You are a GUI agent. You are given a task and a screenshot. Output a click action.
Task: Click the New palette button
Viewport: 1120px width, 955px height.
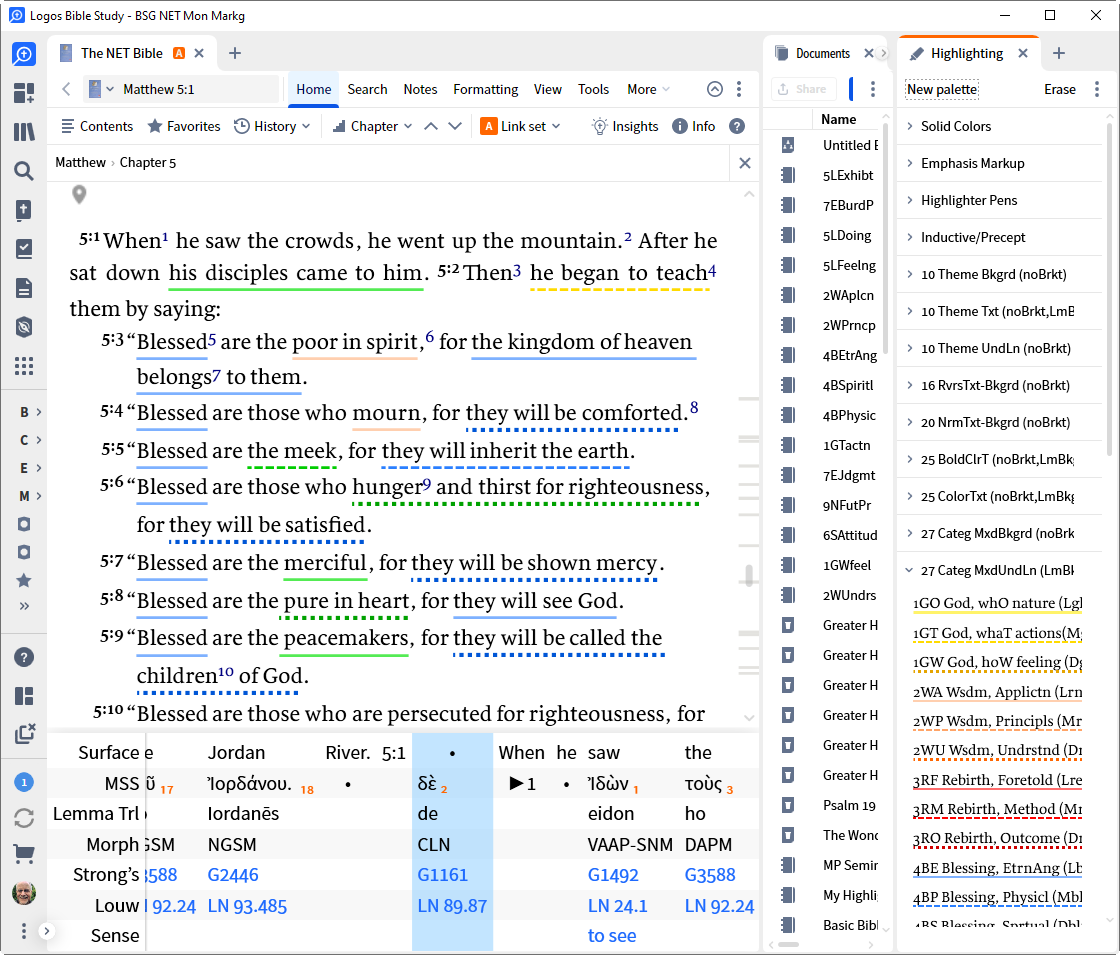pyautogui.click(x=941, y=89)
